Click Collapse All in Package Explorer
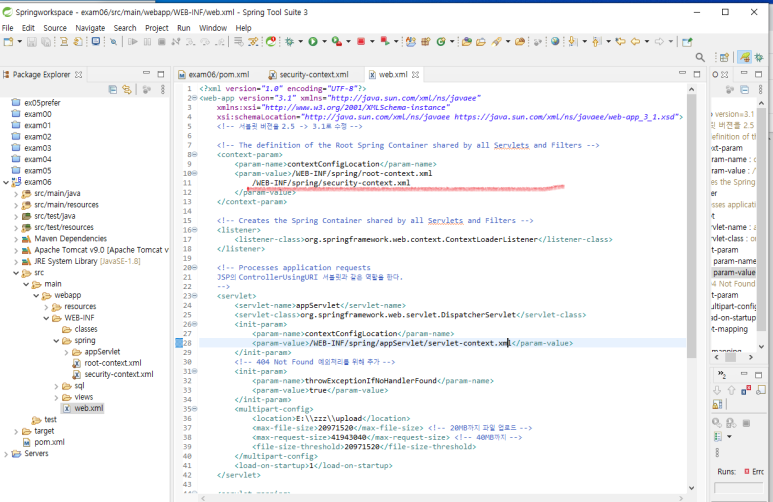 (112, 89)
